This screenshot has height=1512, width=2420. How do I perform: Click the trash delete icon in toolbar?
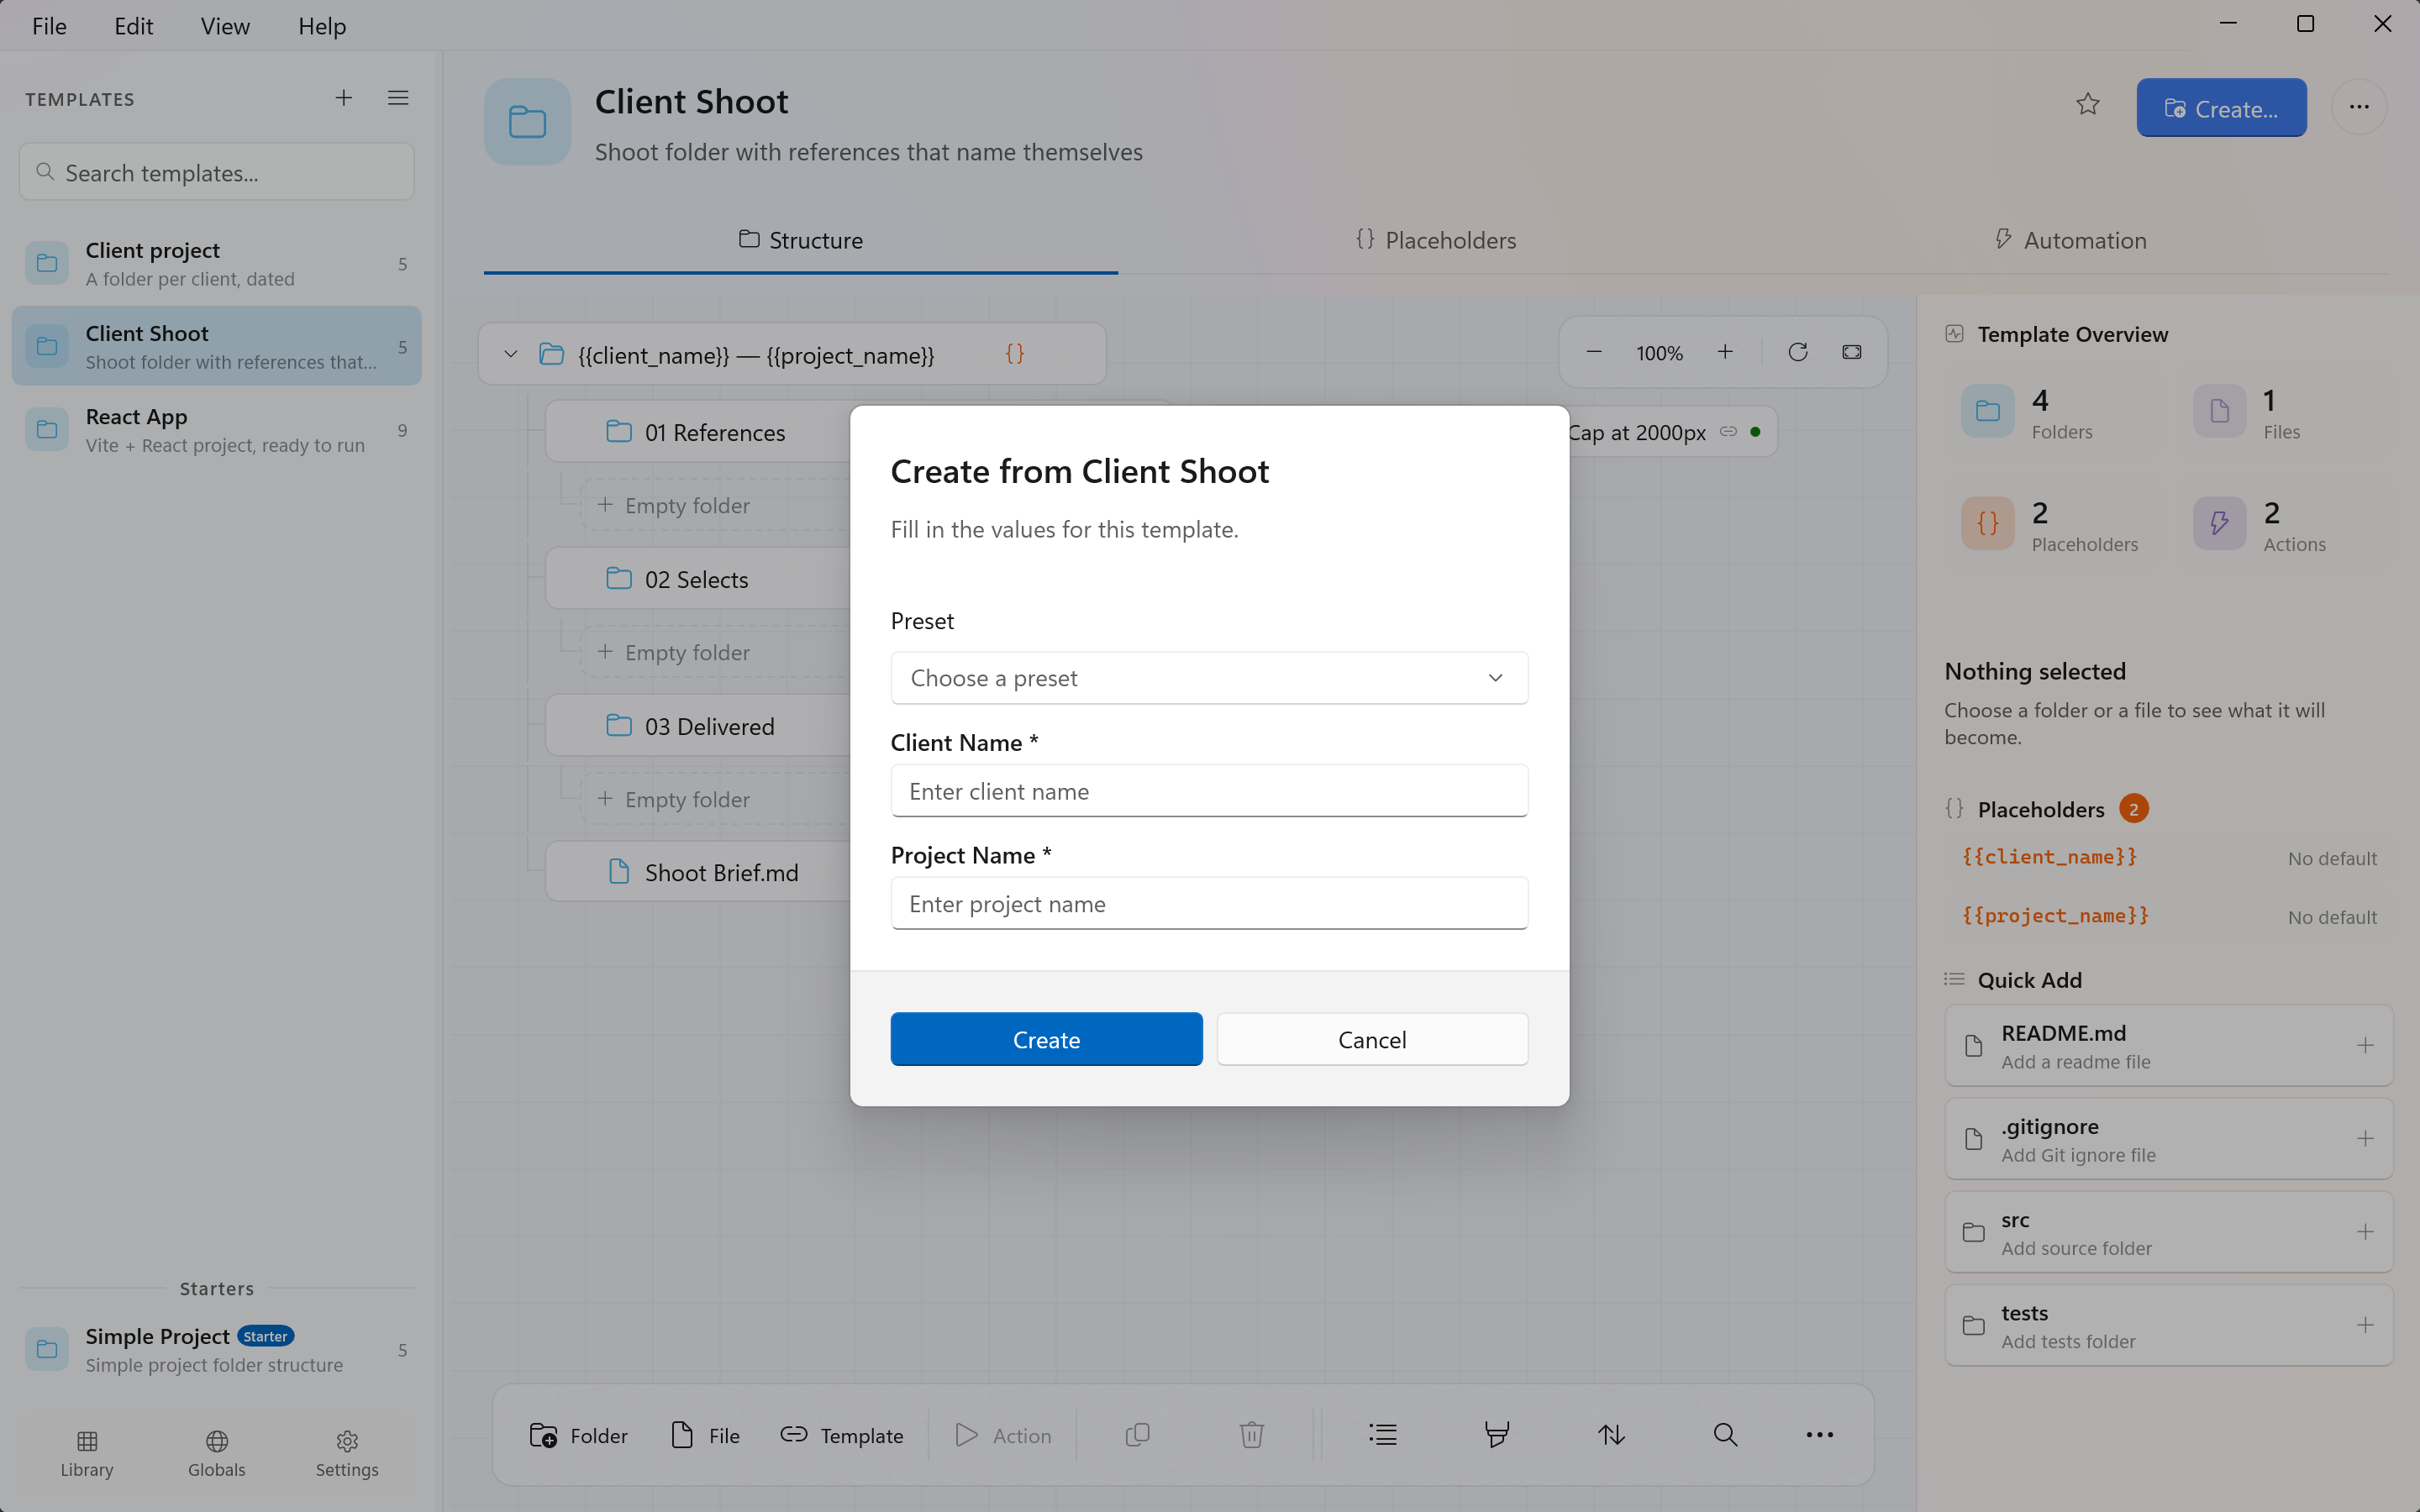[1252, 1435]
